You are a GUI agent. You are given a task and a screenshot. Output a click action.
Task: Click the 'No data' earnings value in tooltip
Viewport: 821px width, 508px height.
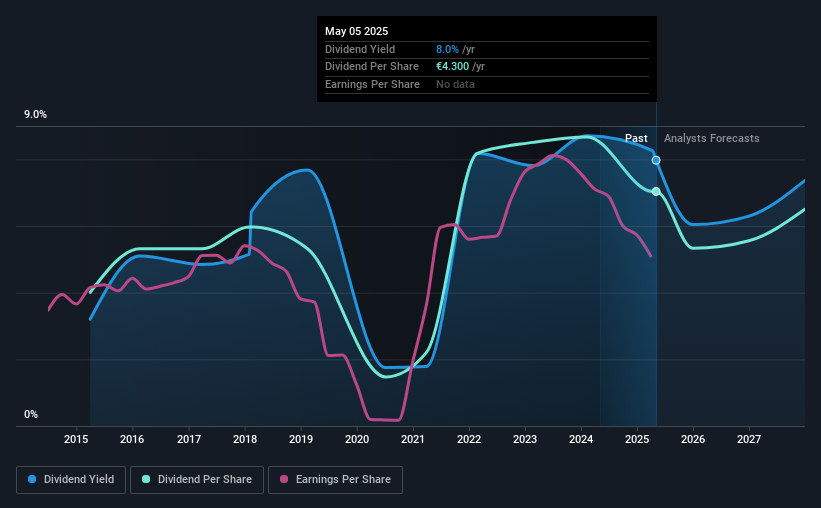455,84
